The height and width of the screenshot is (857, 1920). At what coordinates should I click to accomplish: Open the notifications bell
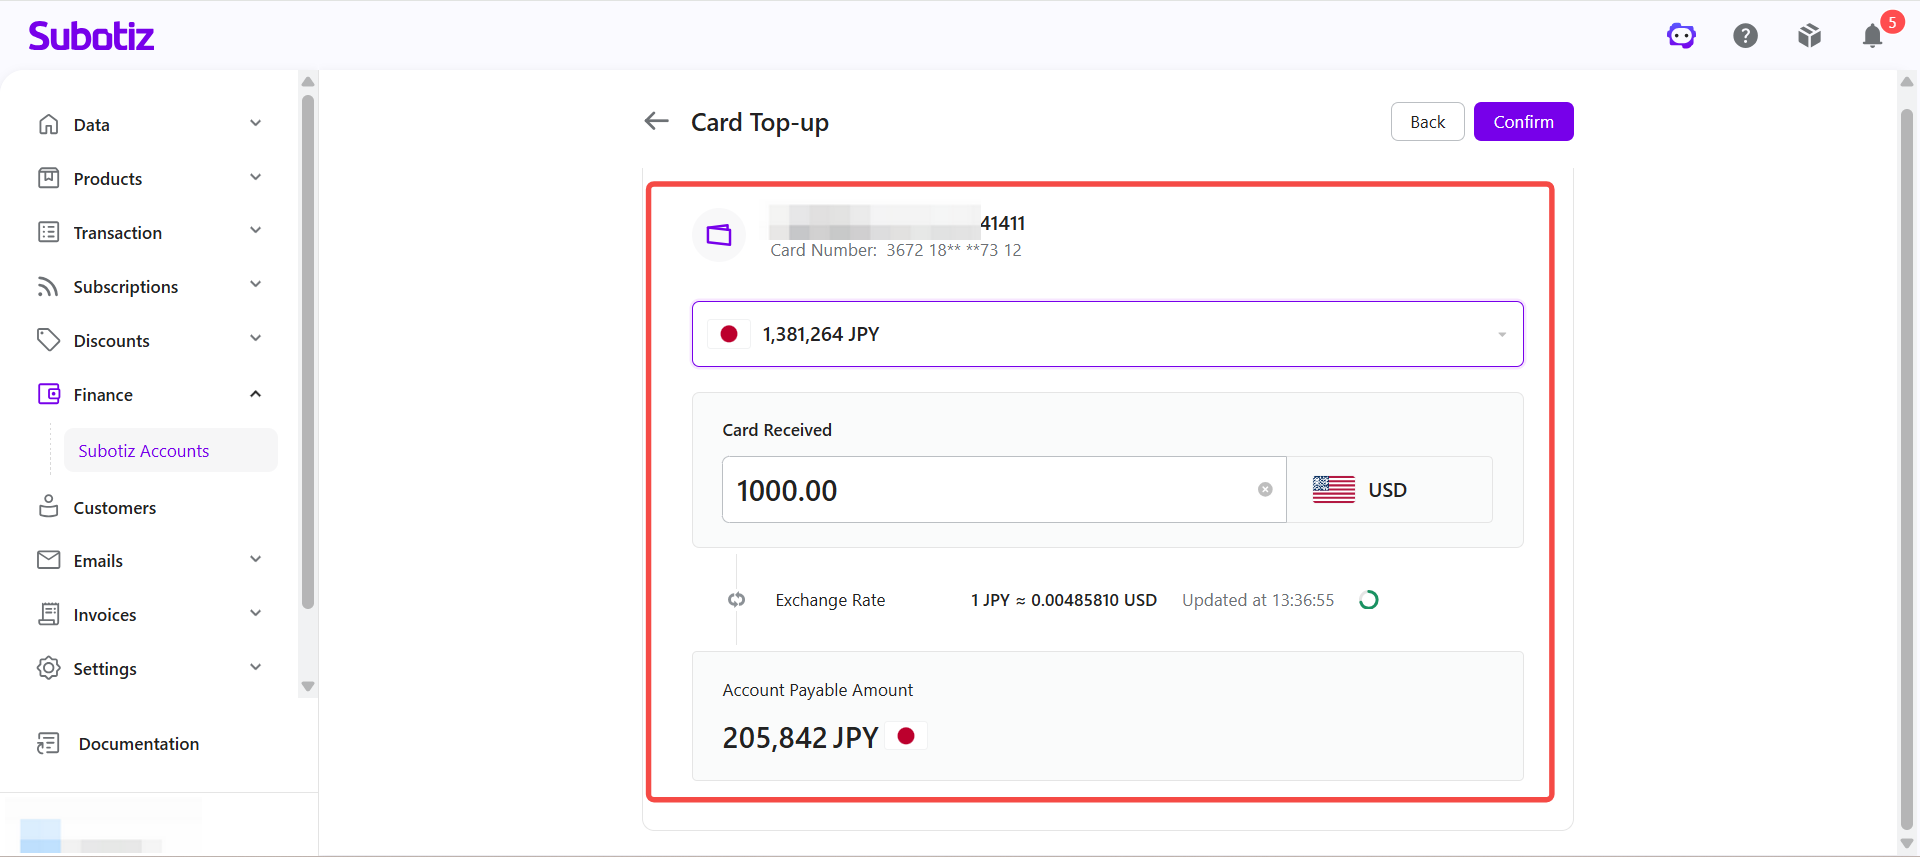[x=1873, y=36]
